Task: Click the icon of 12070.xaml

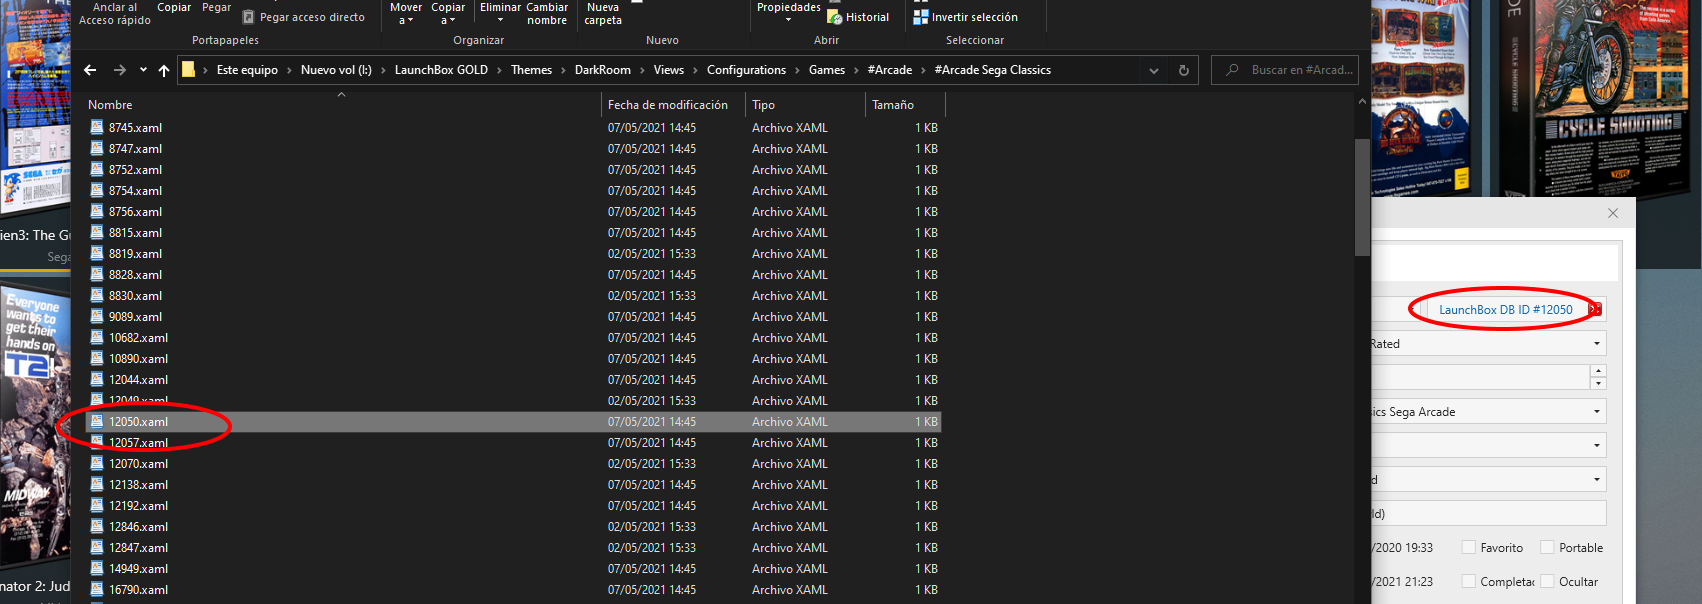Action: [97, 463]
